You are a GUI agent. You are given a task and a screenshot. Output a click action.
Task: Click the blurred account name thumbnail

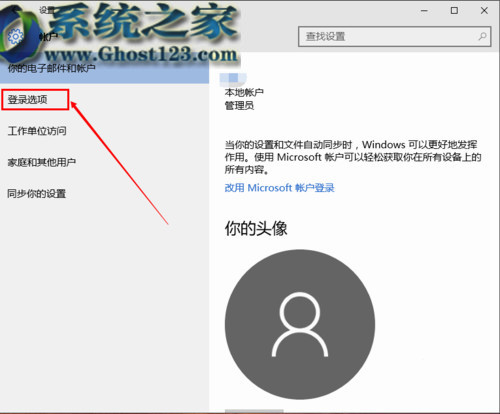tap(233, 78)
